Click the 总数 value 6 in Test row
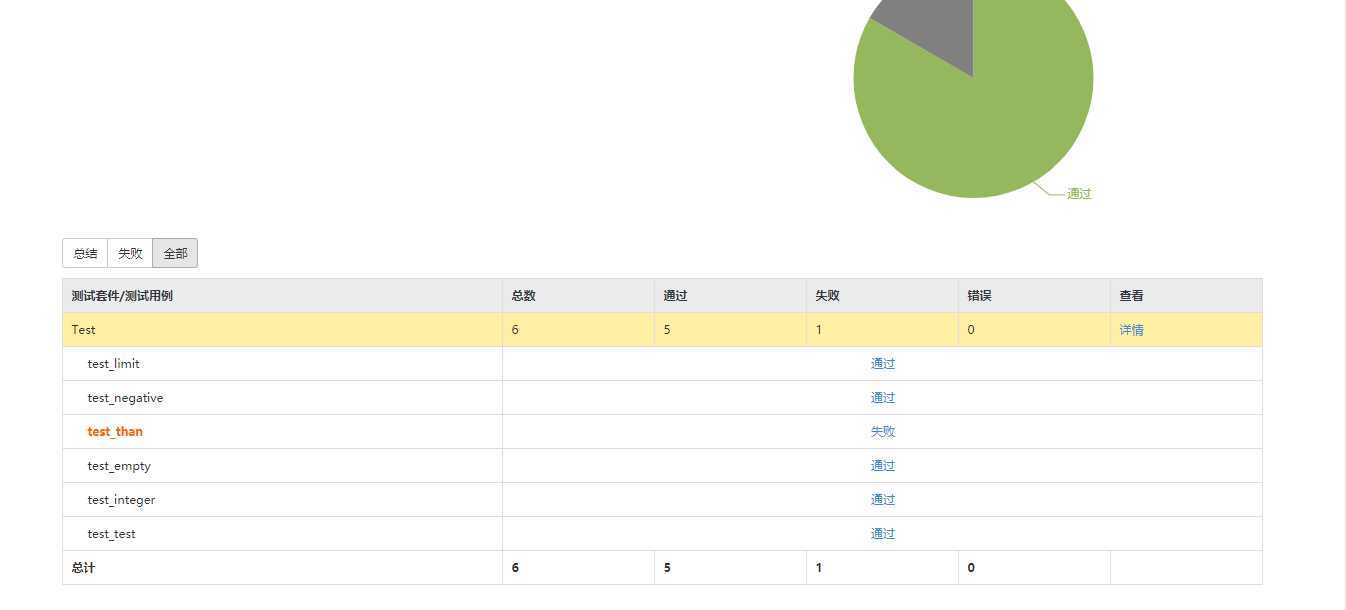This screenshot has width=1346, height=610. point(515,330)
